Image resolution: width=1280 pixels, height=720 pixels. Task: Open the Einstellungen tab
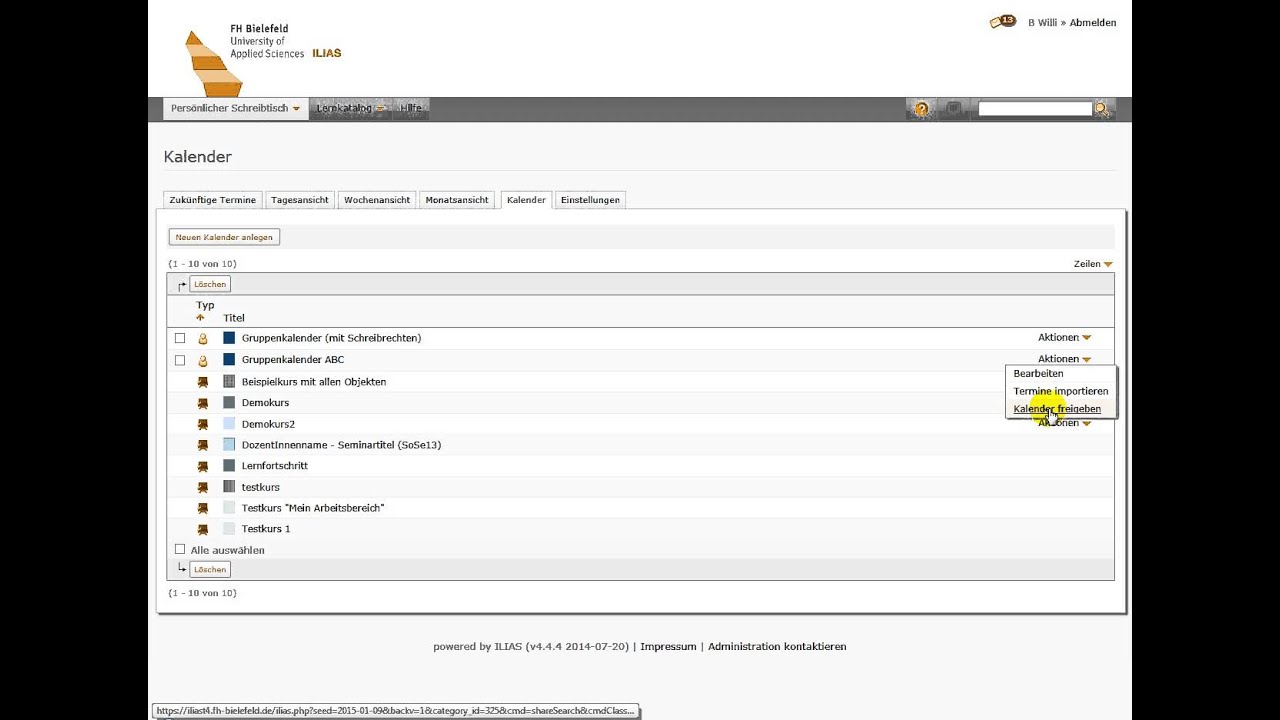click(590, 200)
